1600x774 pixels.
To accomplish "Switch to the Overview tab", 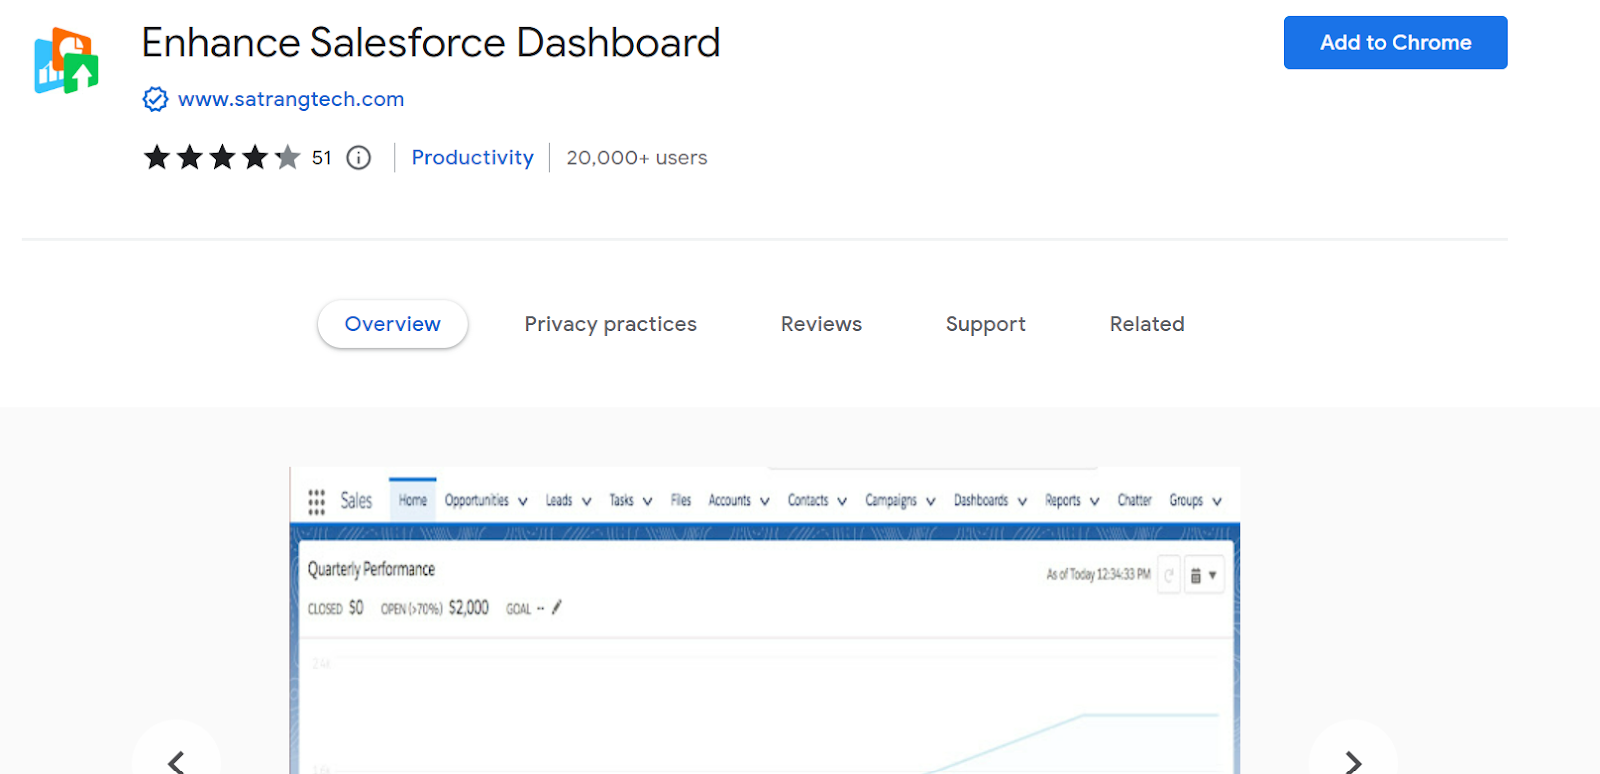I will point(393,324).
